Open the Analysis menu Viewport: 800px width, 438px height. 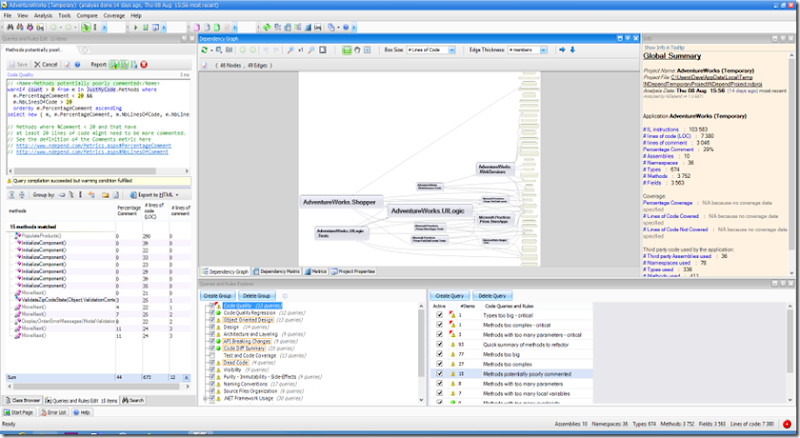[45, 16]
